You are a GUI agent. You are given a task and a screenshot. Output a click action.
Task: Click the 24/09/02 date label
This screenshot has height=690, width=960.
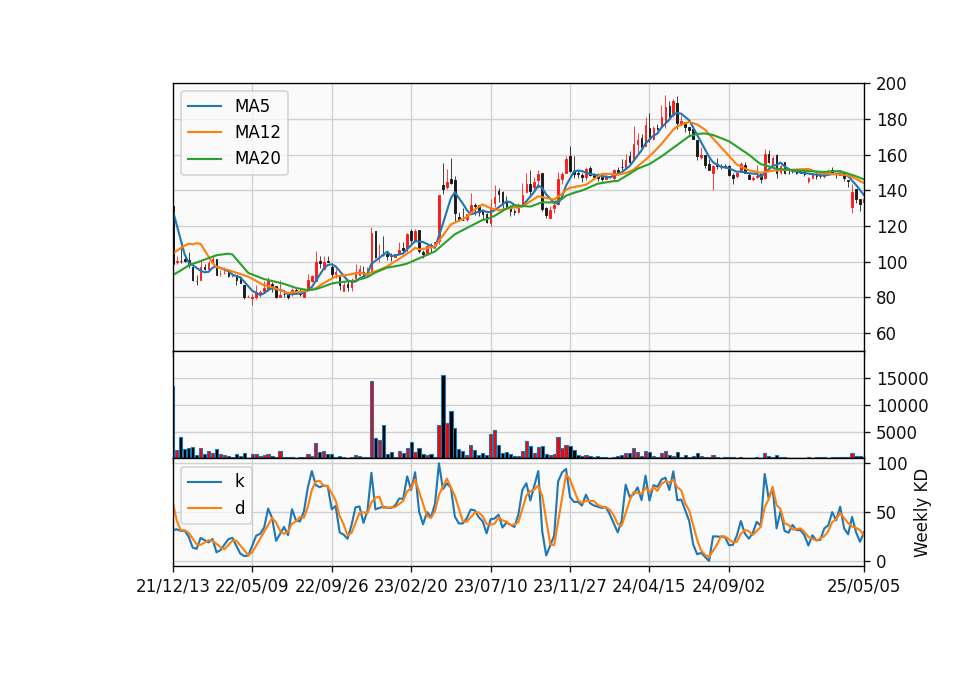pyautogui.click(x=729, y=586)
